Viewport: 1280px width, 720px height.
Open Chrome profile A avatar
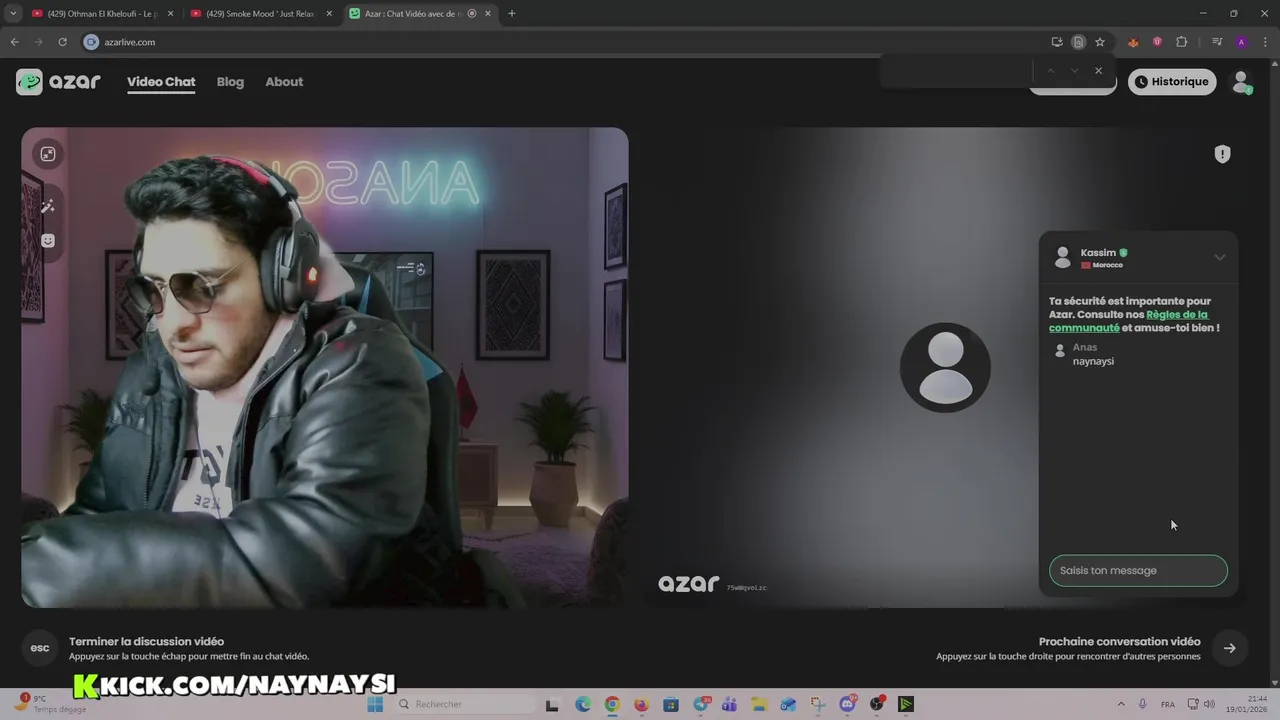(1241, 42)
